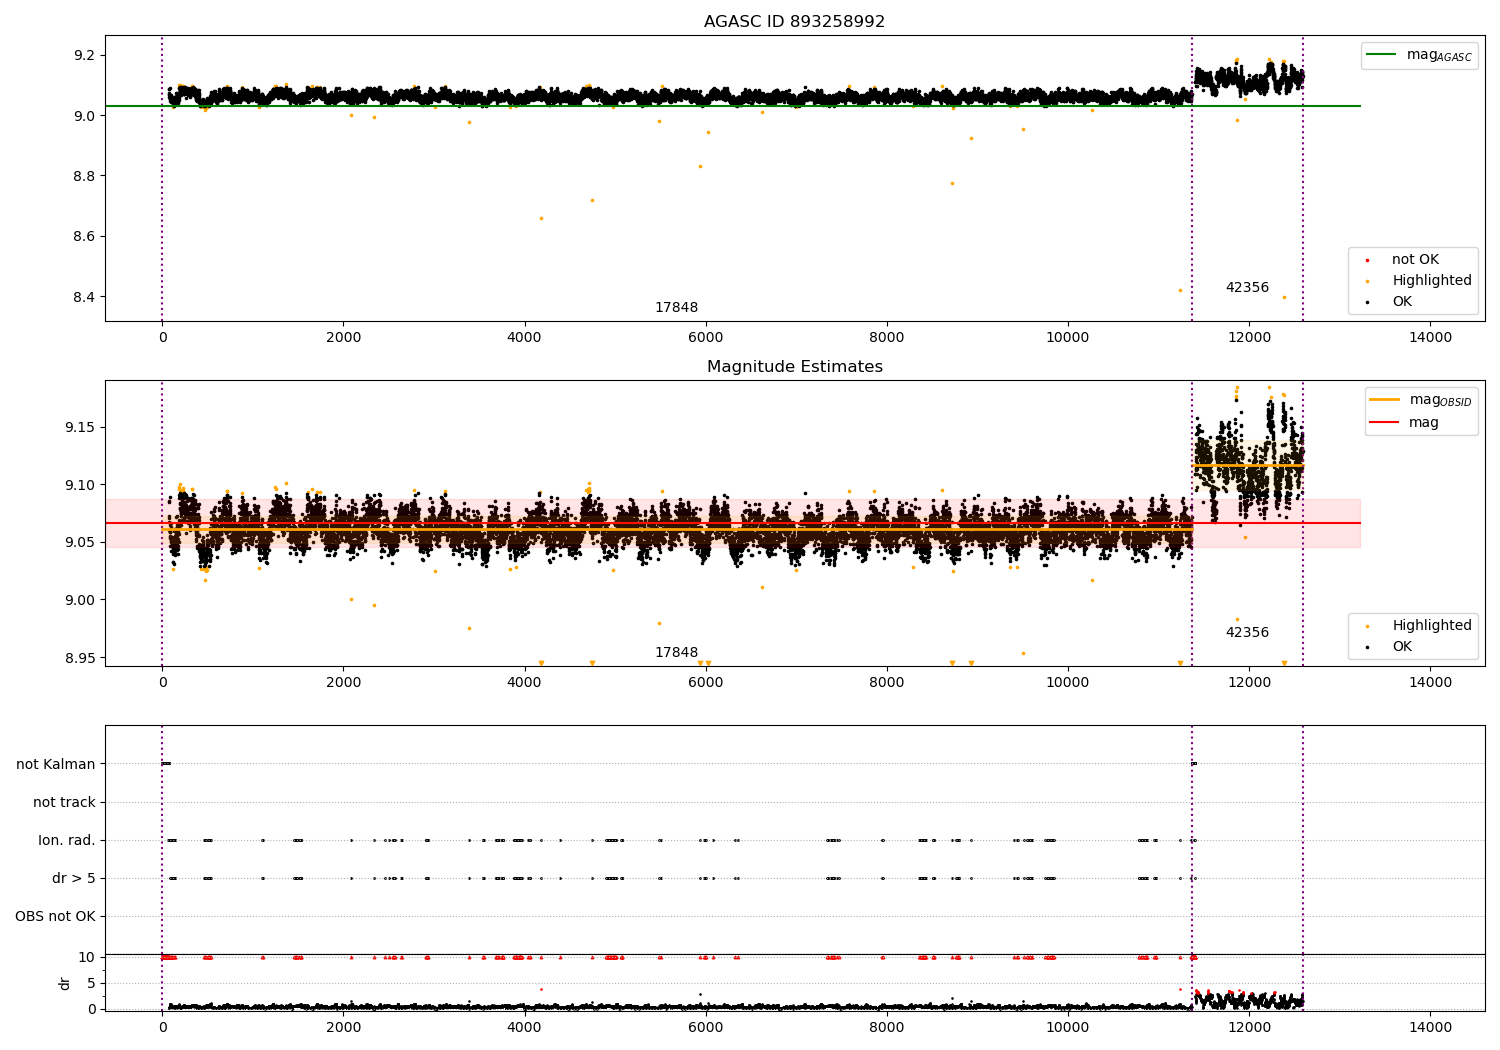Click the 'dr > 5' row label
The image size is (1500, 1050).
tap(74, 878)
